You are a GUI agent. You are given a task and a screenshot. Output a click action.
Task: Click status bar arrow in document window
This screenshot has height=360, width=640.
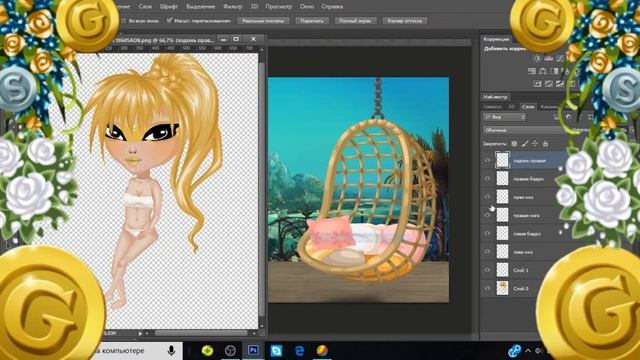140,333
